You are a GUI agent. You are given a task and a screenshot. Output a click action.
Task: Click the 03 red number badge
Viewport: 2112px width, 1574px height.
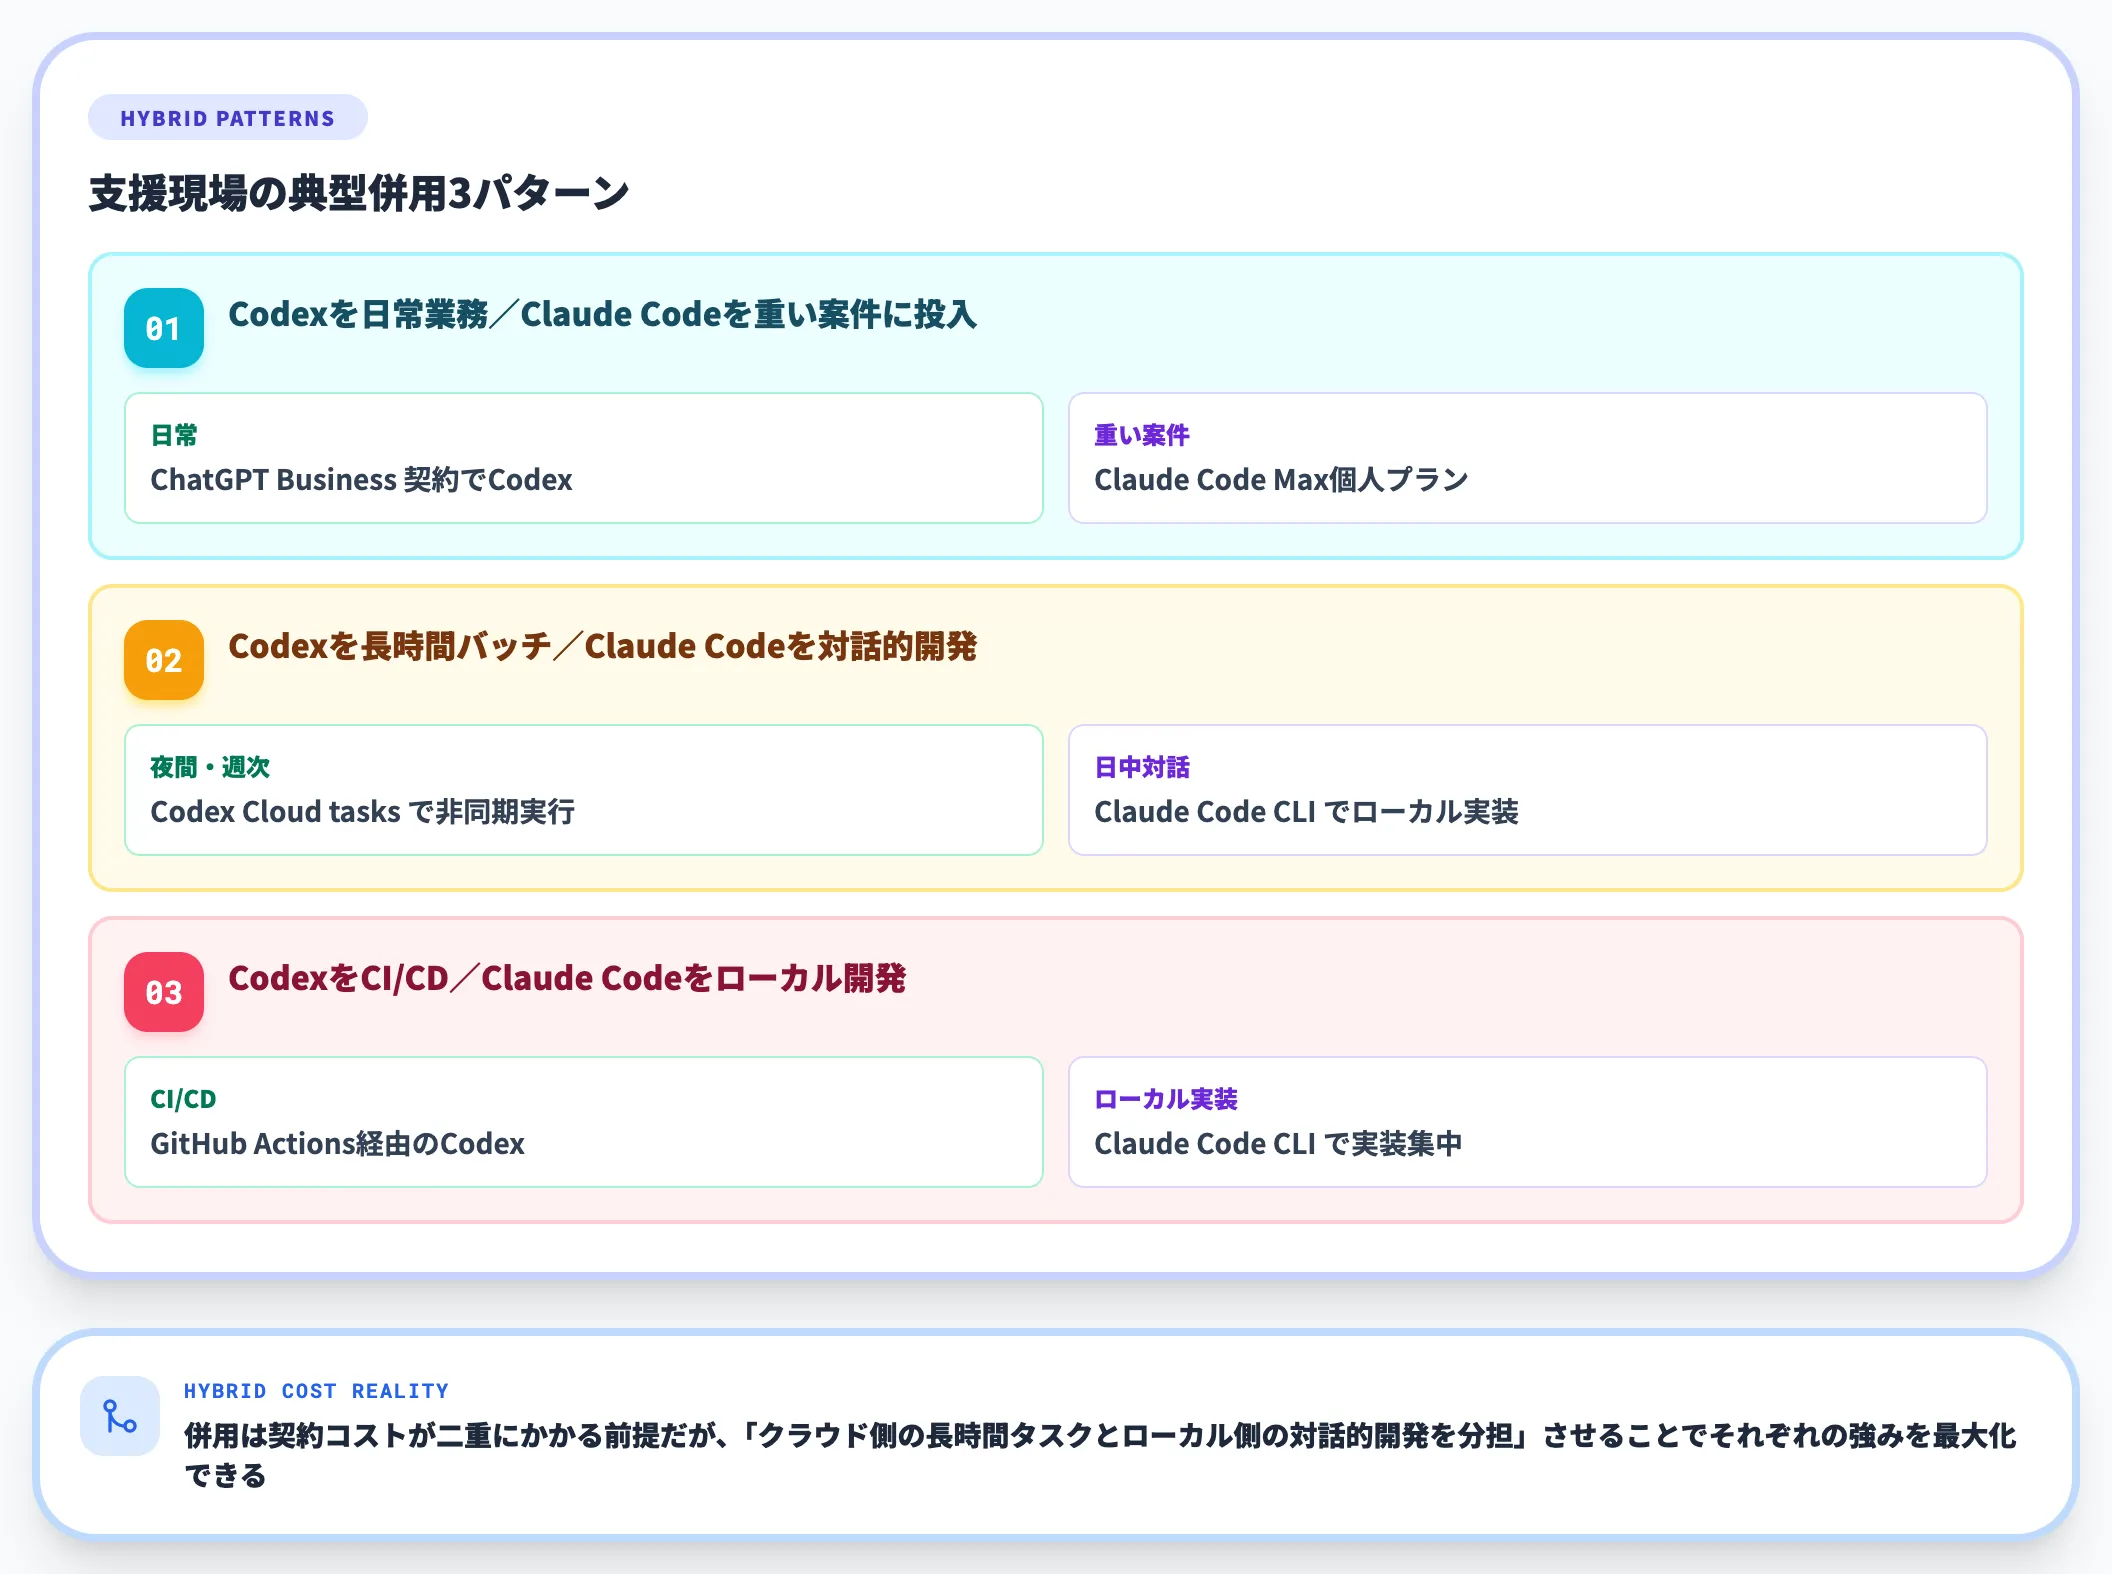(x=164, y=992)
